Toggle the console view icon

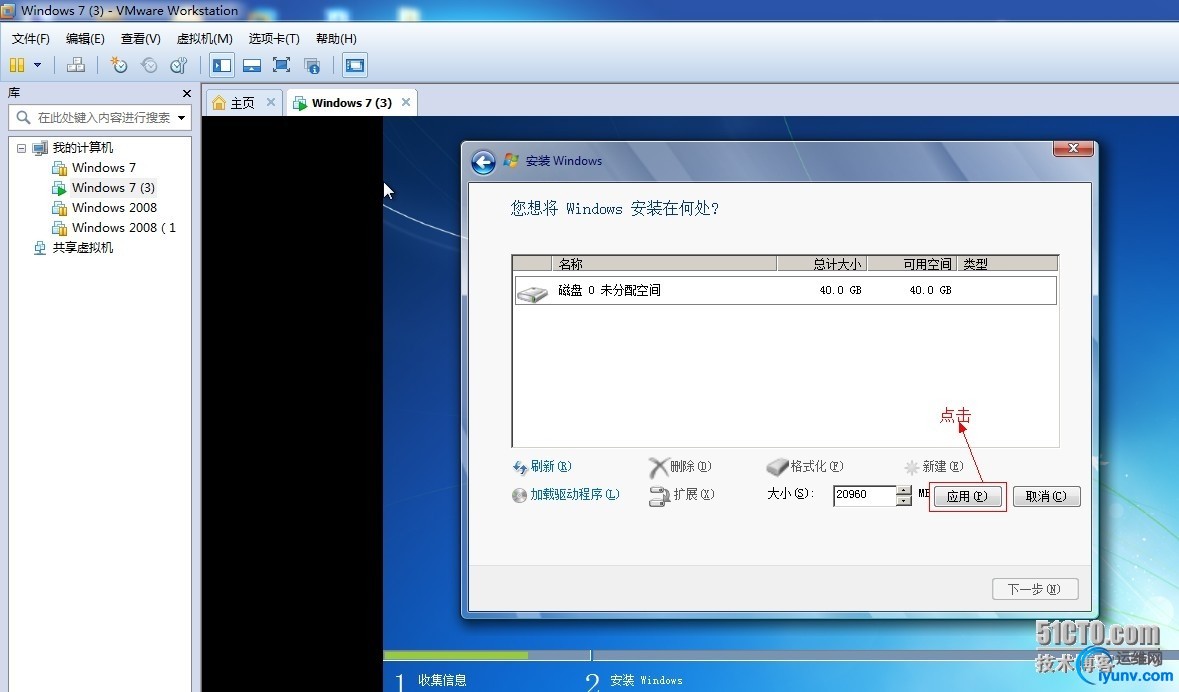(354, 65)
